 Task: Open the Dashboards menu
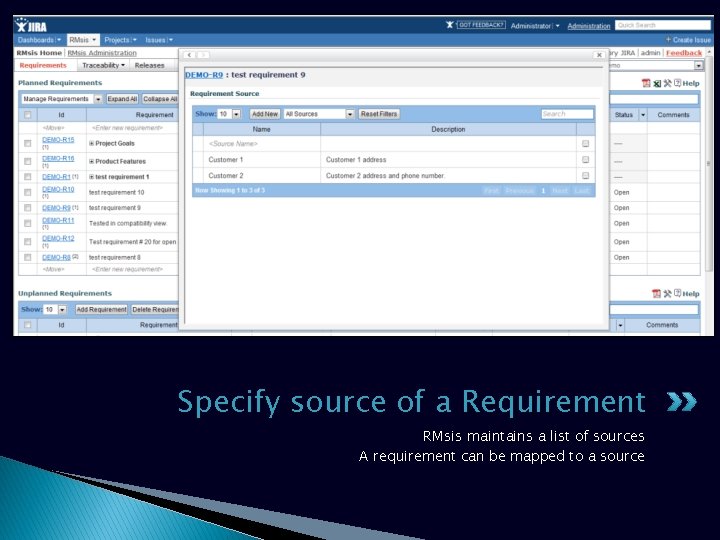pos(39,40)
